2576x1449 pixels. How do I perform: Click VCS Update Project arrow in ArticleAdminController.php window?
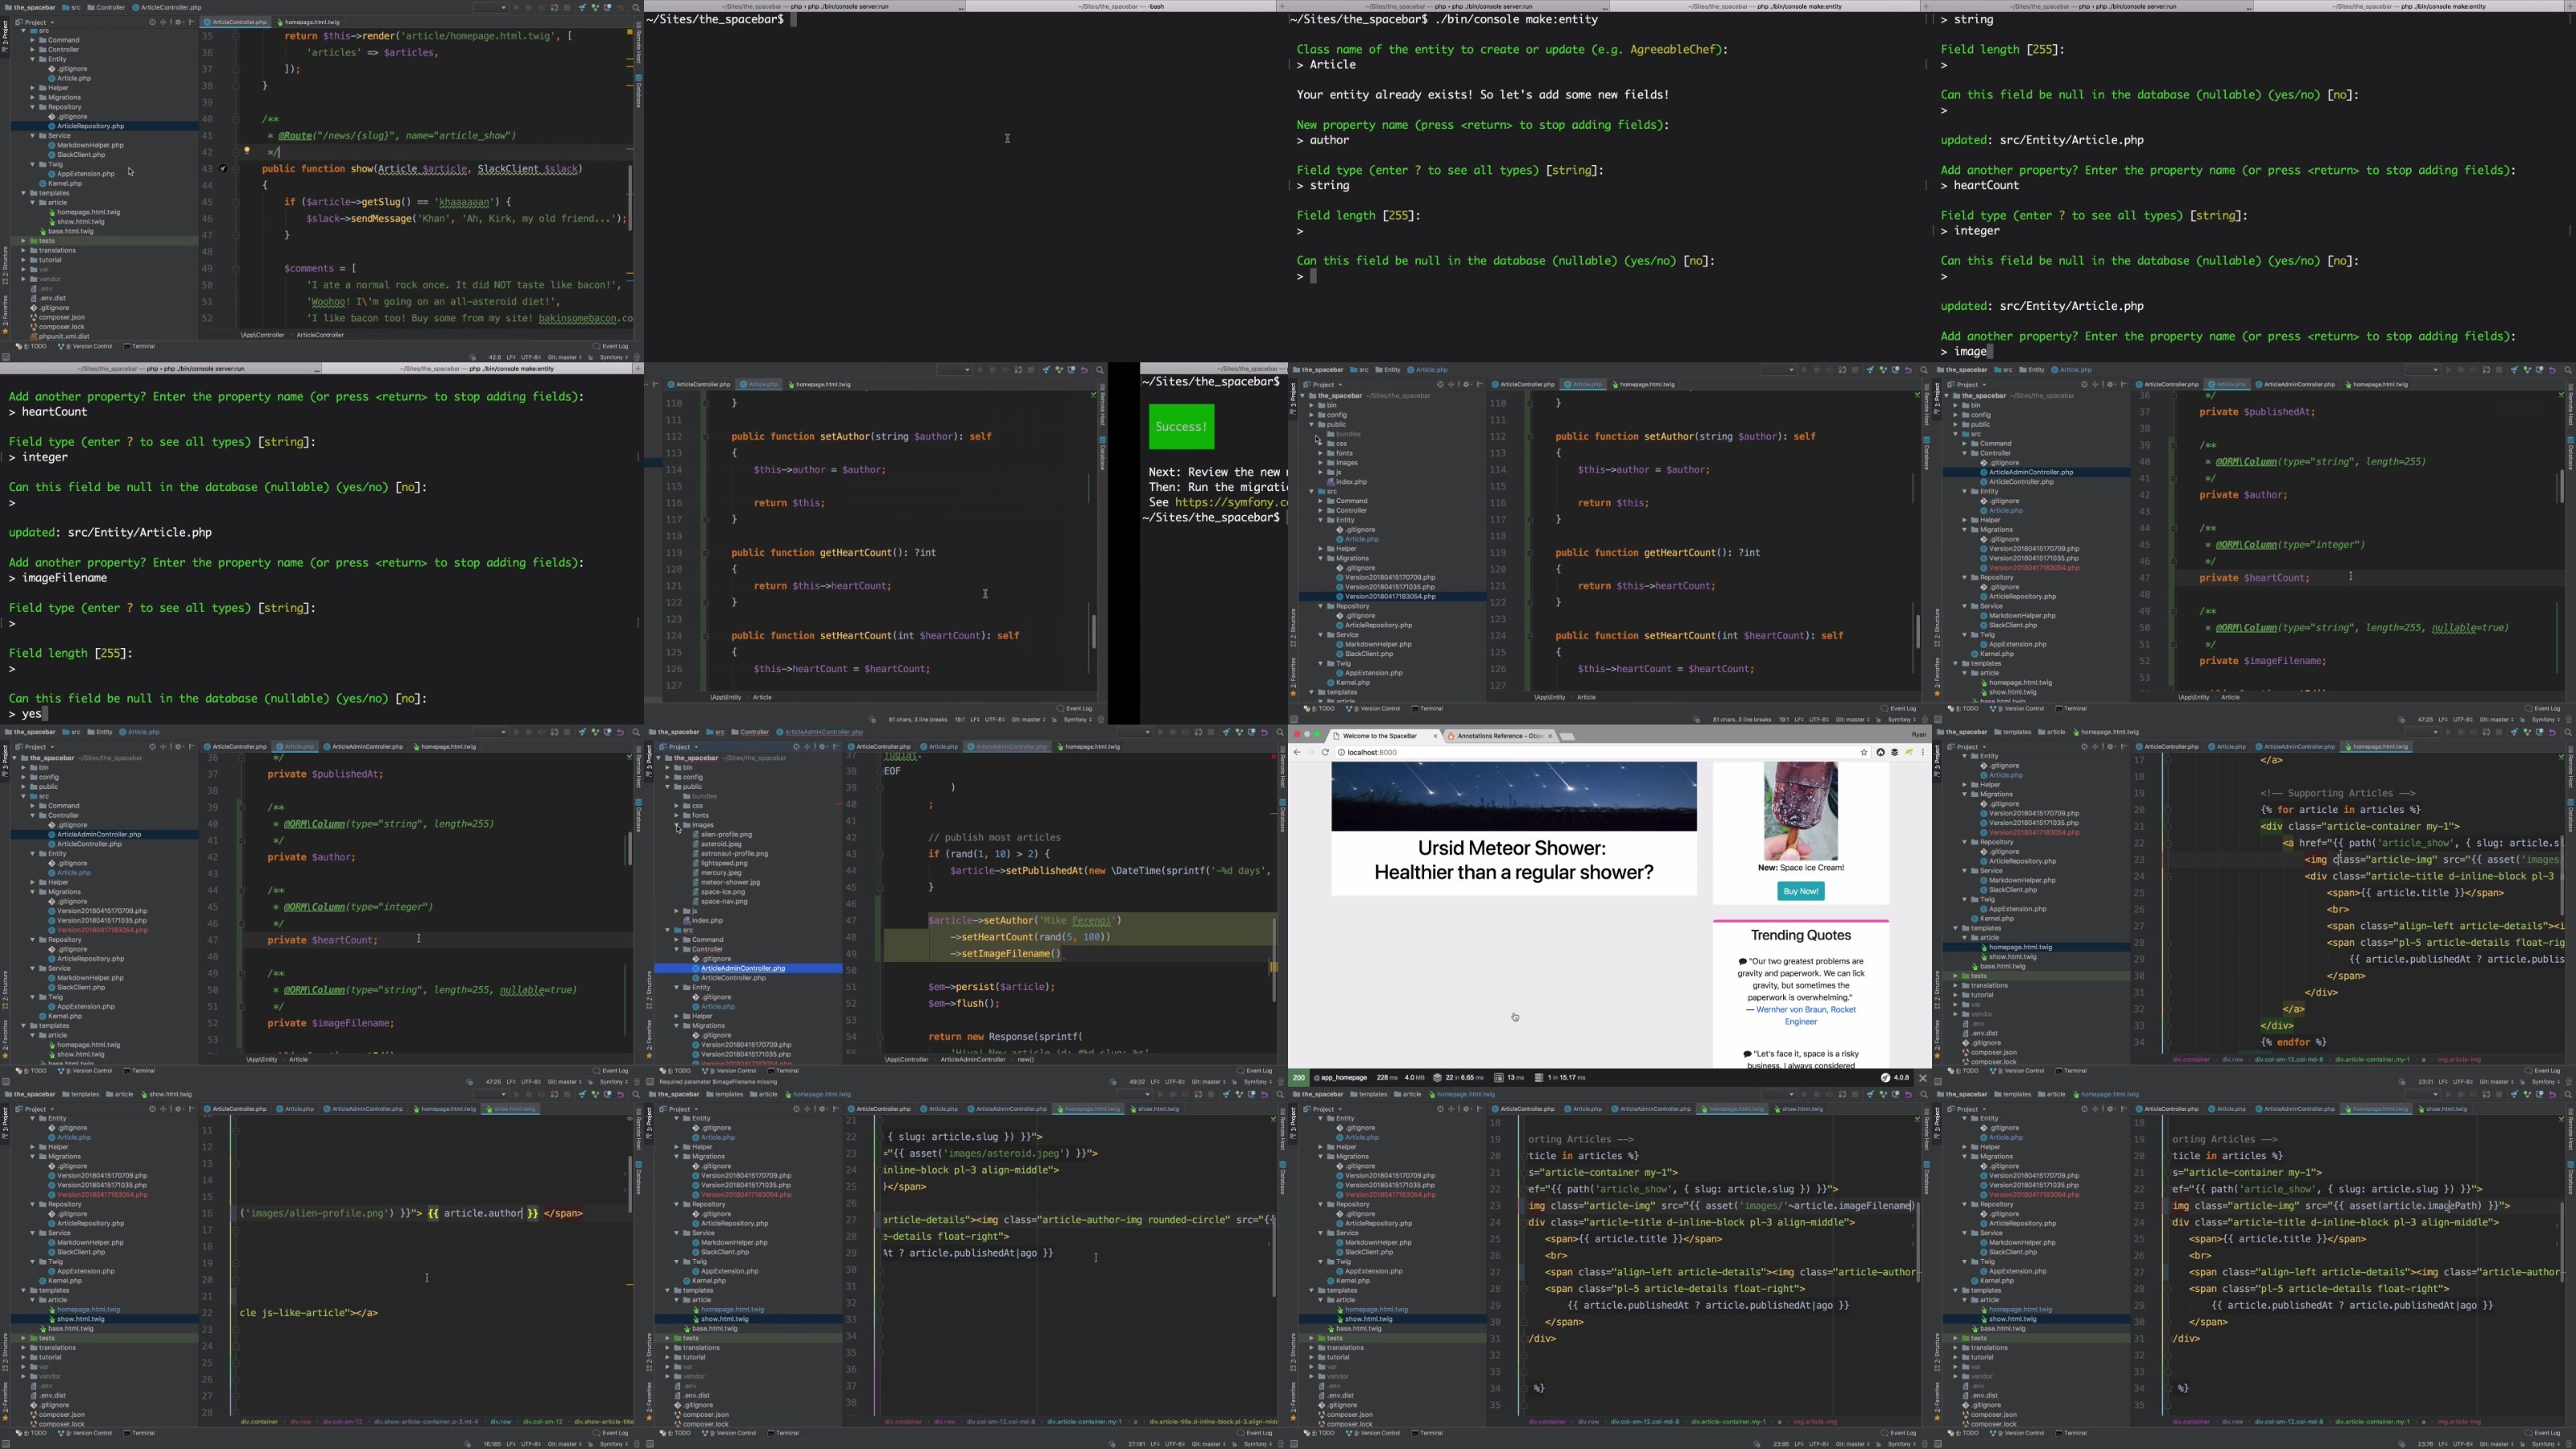click(x=1227, y=733)
